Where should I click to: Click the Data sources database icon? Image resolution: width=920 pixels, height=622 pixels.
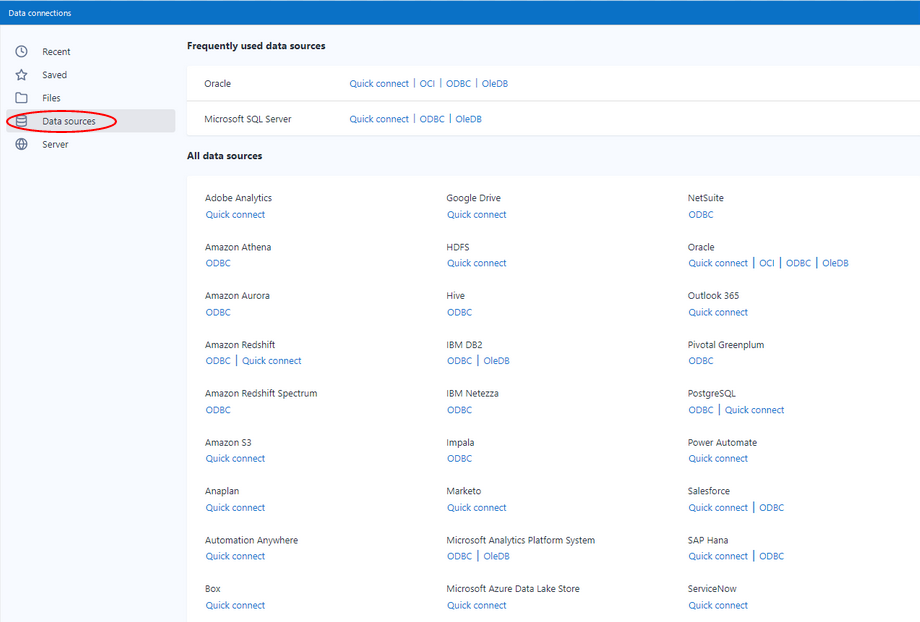21,121
